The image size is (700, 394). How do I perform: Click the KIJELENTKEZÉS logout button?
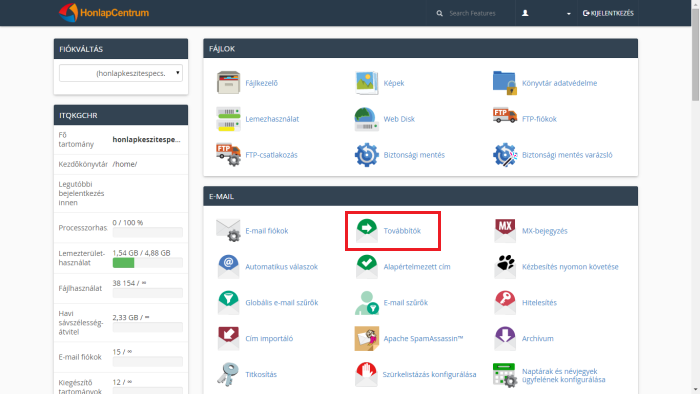[x=608, y=13]
